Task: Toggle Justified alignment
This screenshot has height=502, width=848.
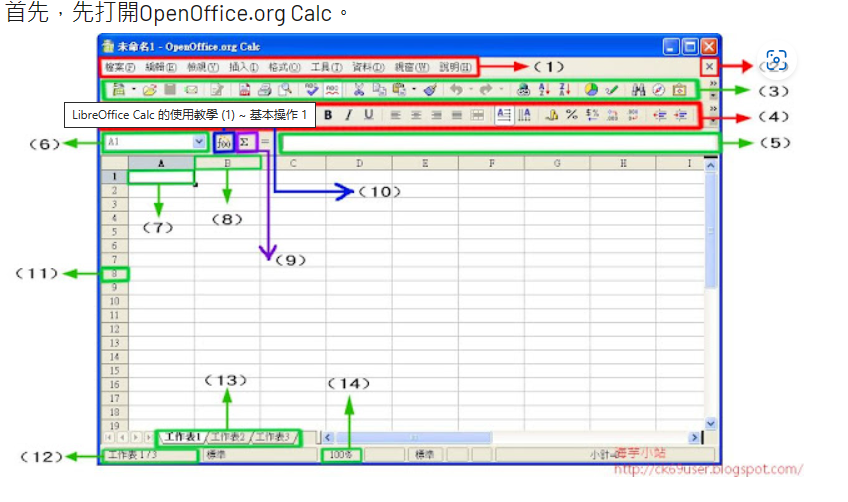Action: pyautogui.click(x=457, y=115)
